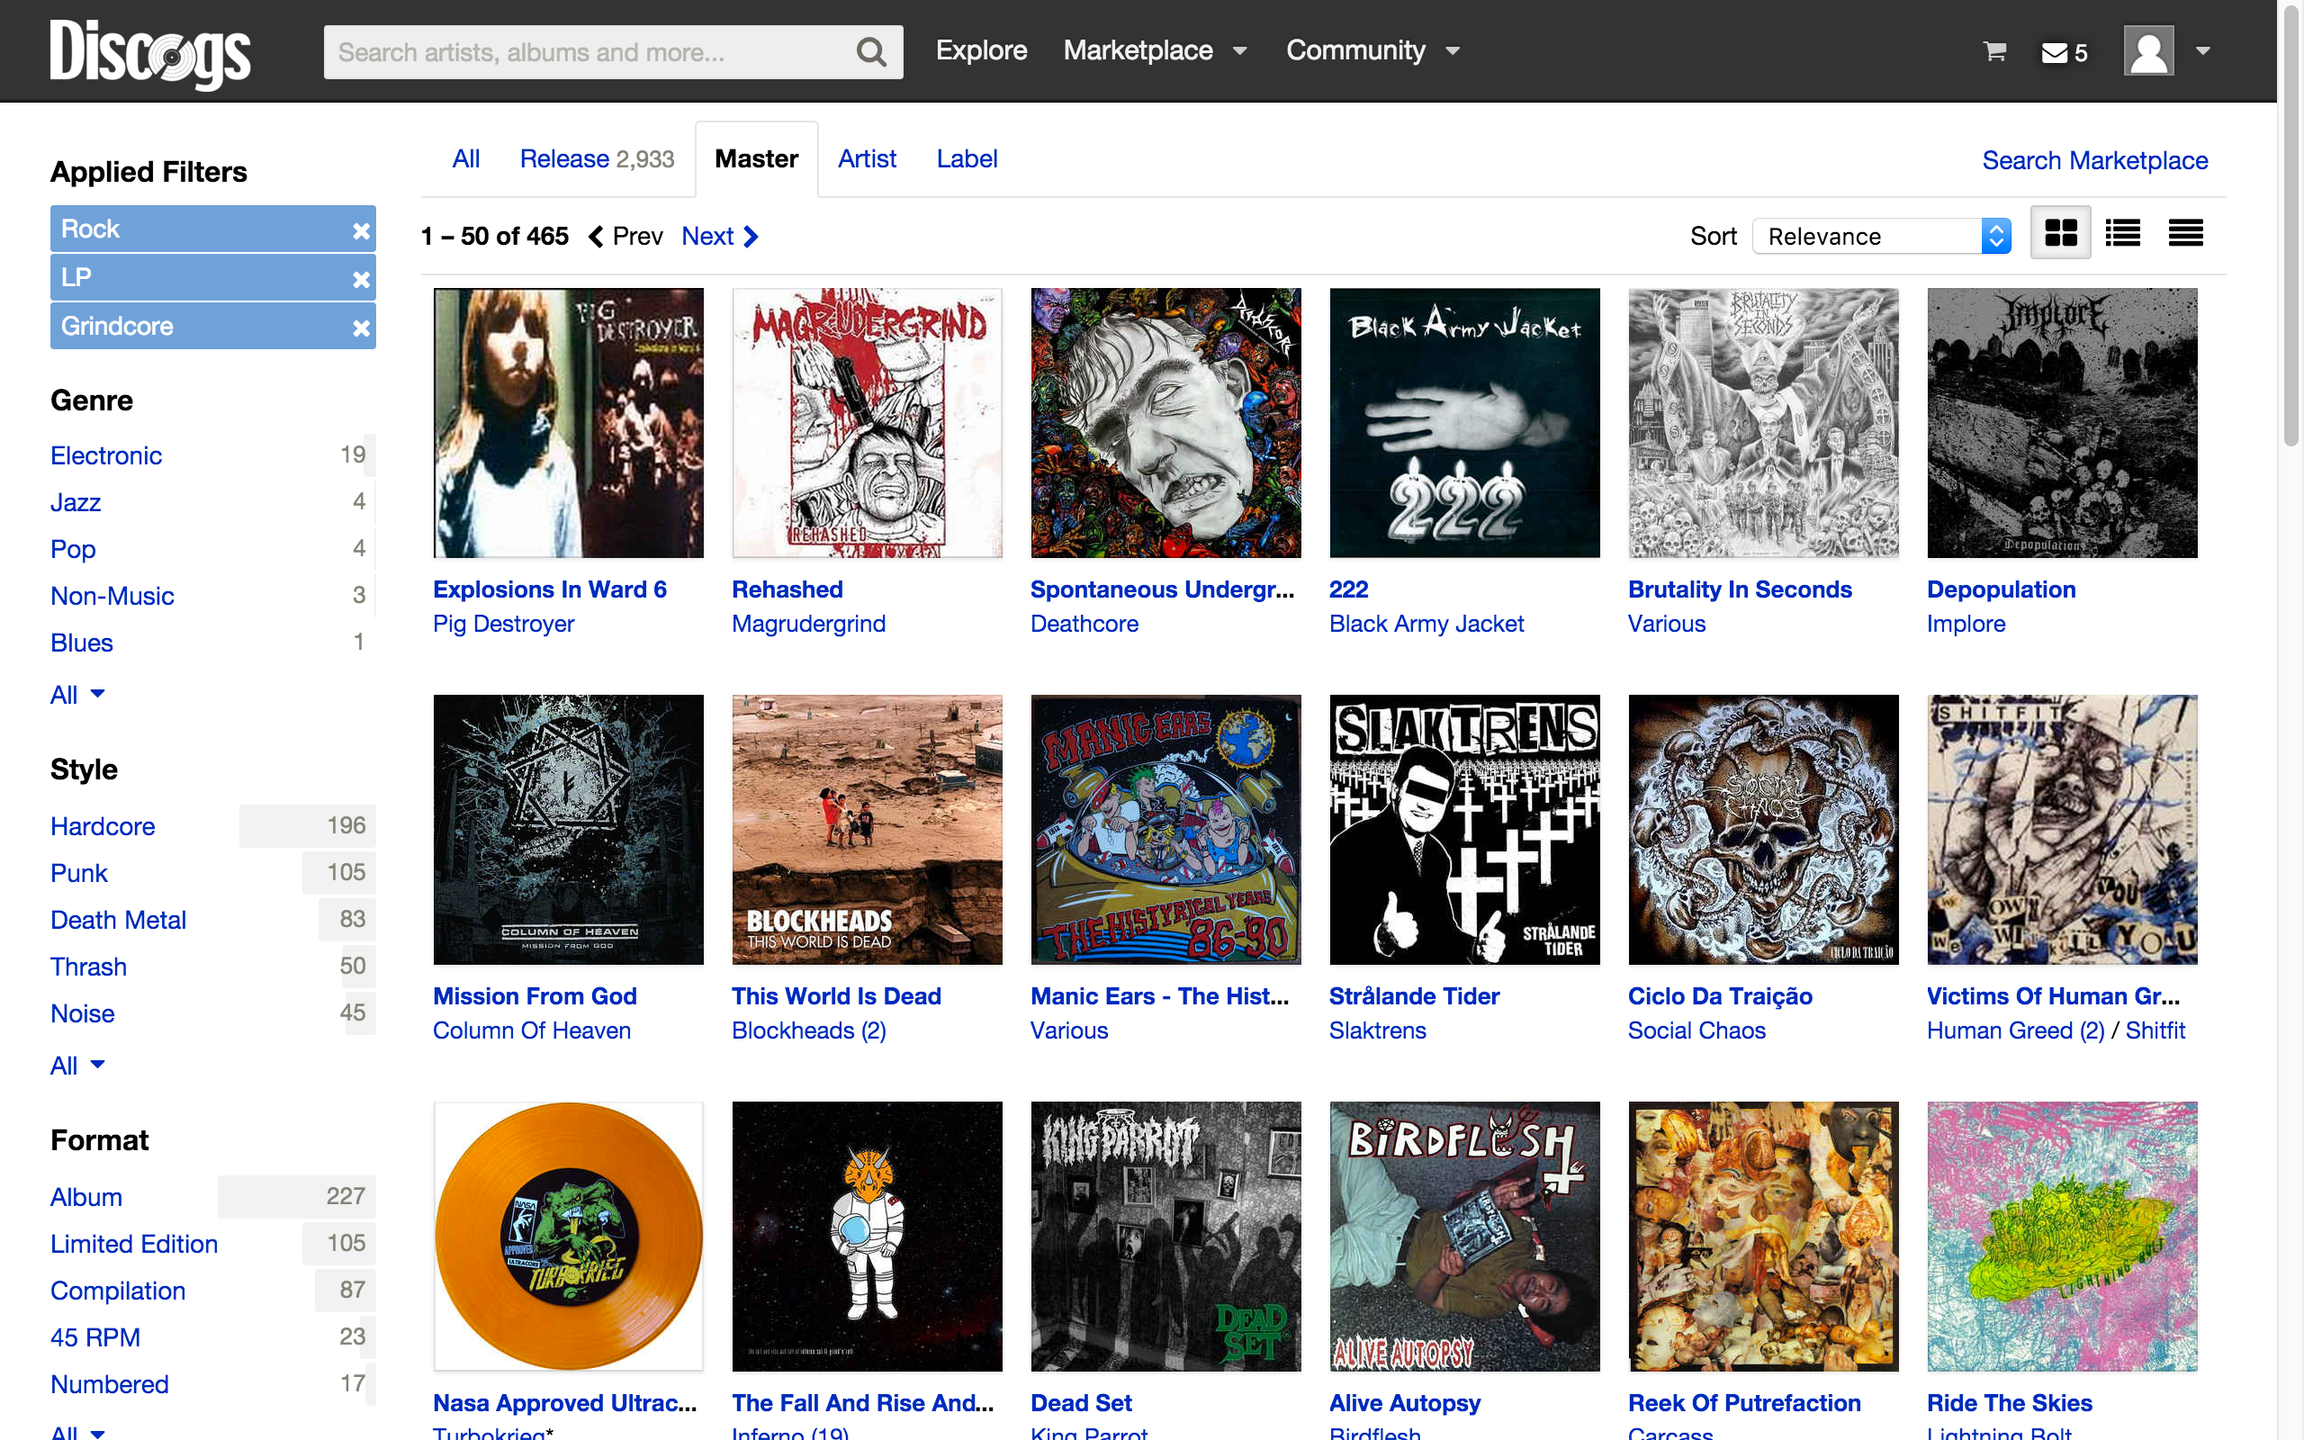2304x1440 pixels.
Task: Open Black Army Jacket artist link
Action: click(1426, 625)
